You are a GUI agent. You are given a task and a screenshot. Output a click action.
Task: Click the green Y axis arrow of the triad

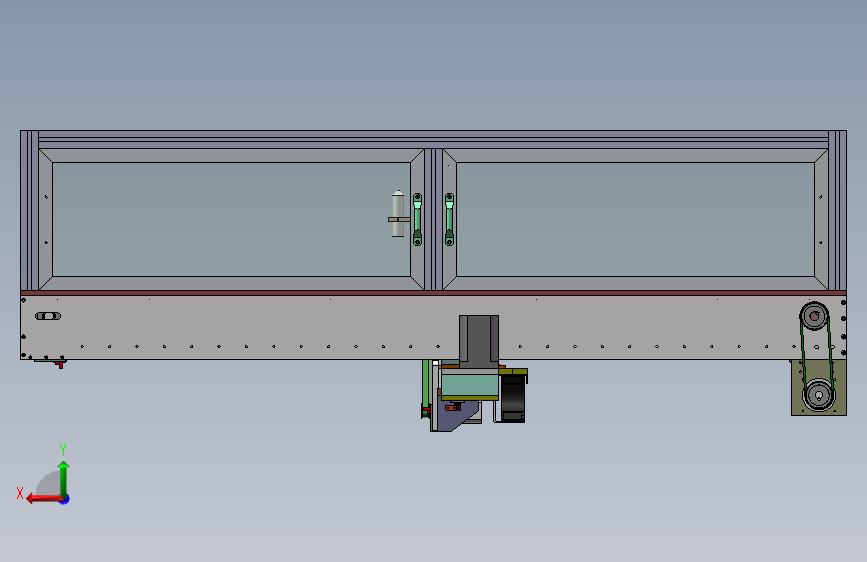[x=64, y=479]
